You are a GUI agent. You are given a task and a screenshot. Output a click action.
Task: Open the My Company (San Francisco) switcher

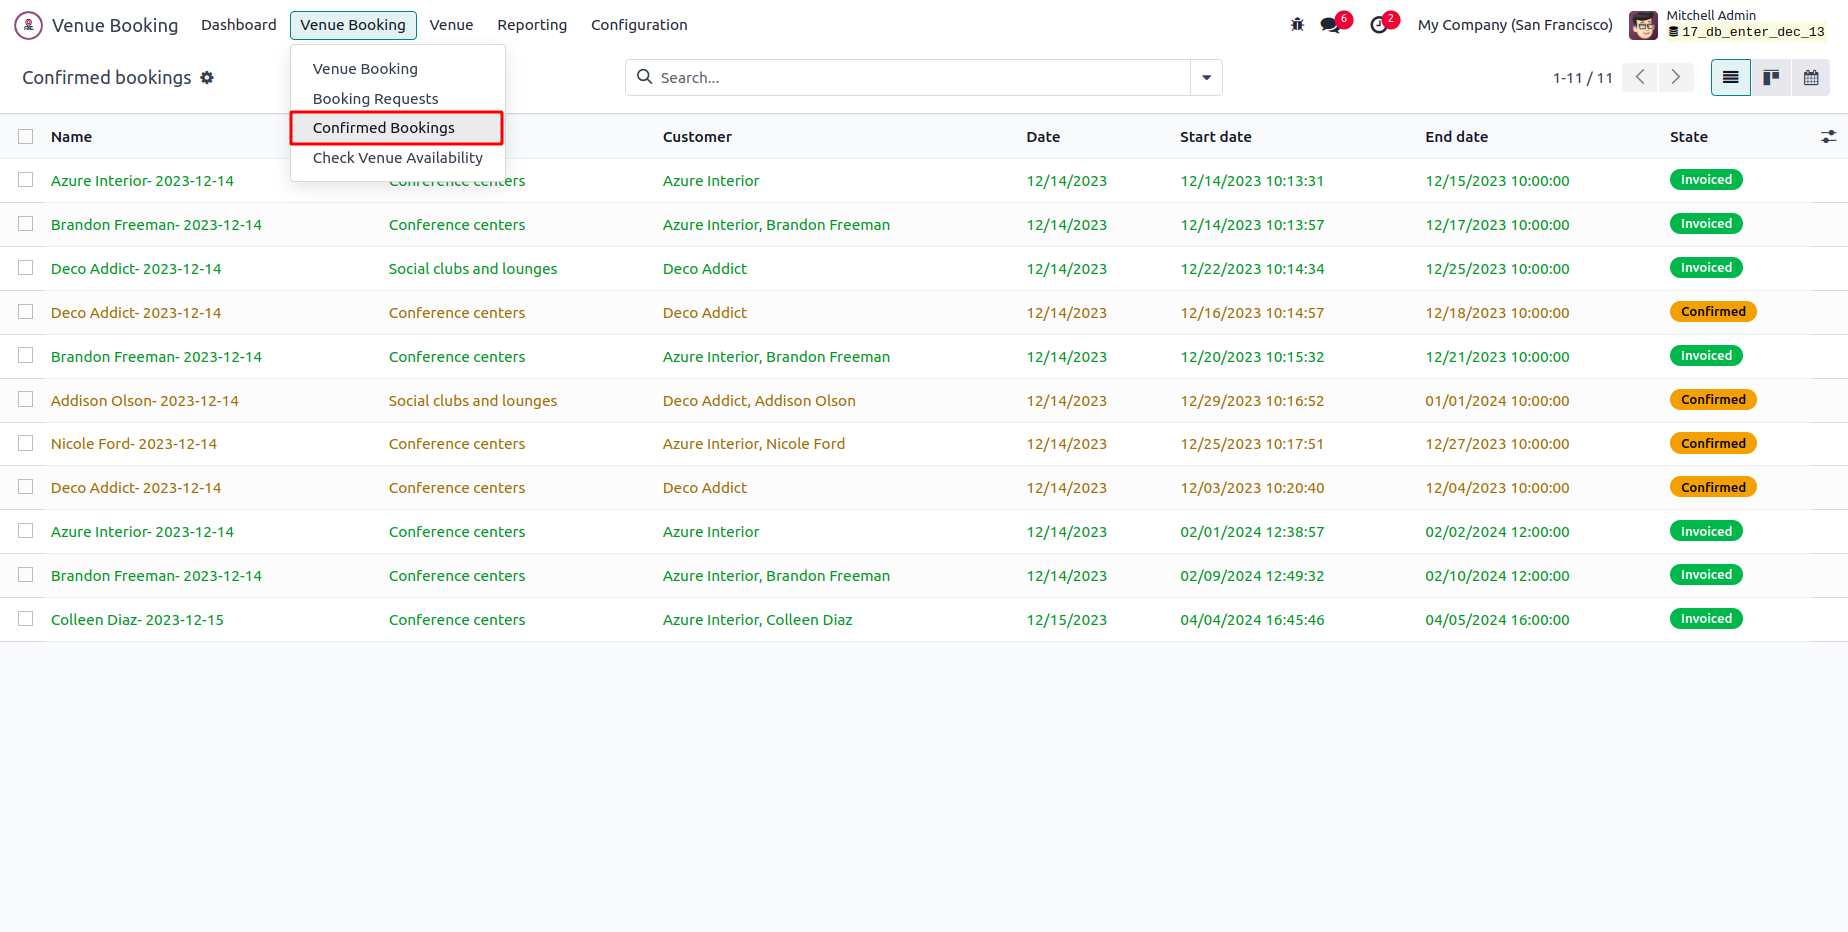tap(1515, 25)
